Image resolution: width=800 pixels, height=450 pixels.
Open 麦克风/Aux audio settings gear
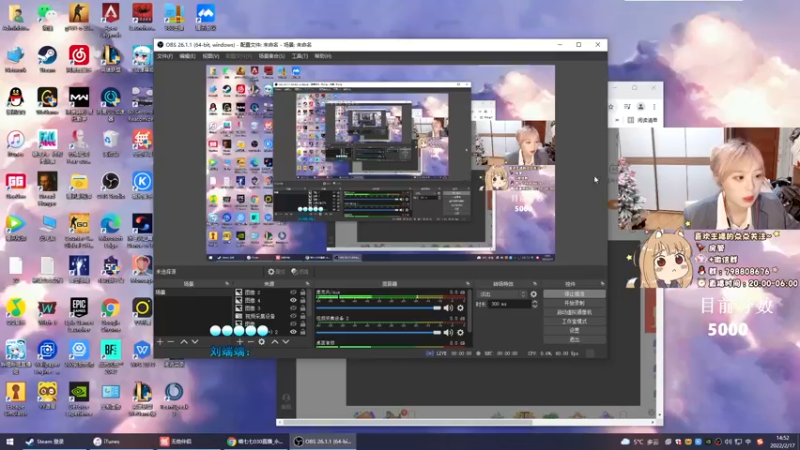pyautogui.click(x=460, y=308)
